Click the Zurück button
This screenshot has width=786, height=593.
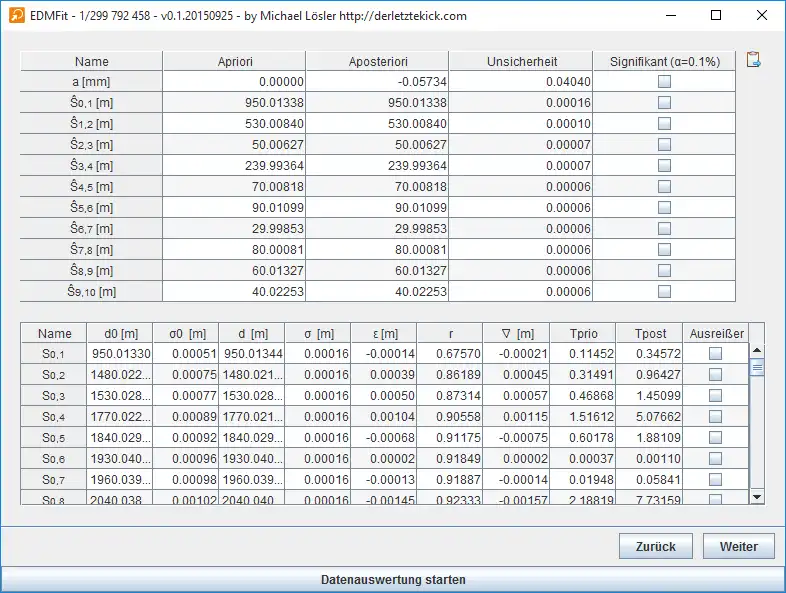click(656, 546)
